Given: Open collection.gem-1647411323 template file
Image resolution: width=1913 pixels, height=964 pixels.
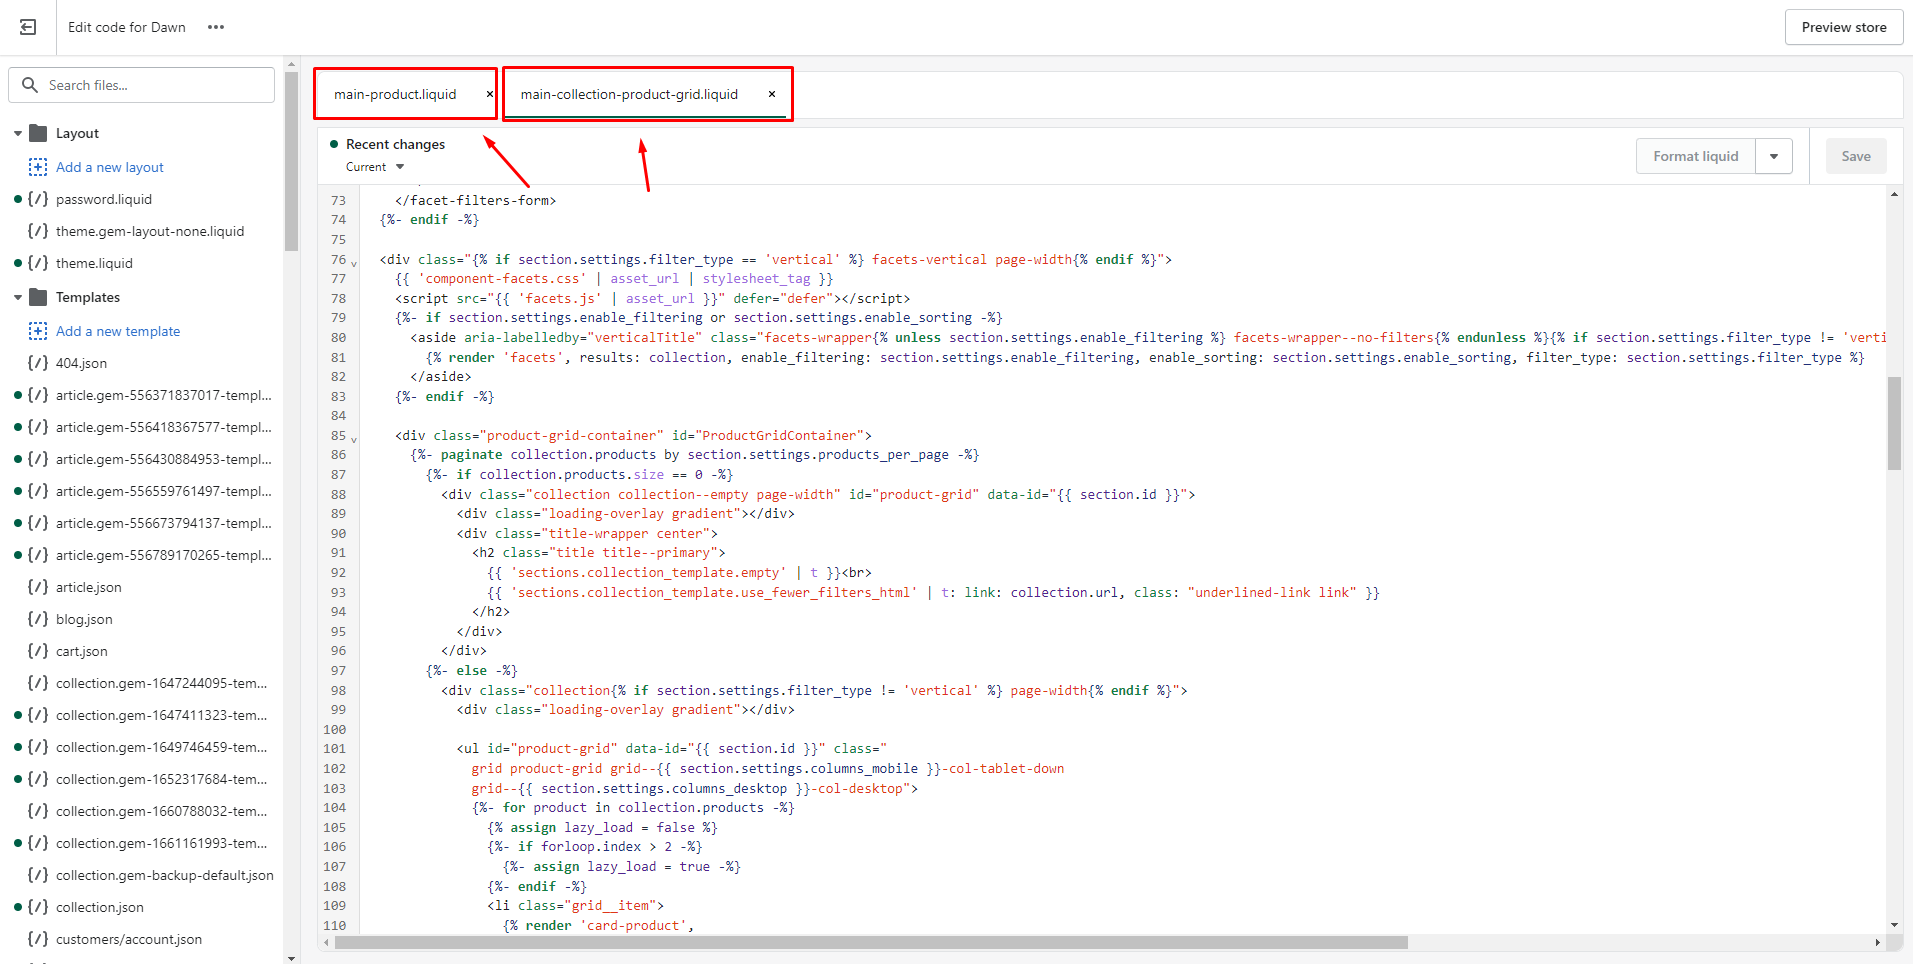Looking at the screenshot, I should pyautogui.click(x=161, y=715).
